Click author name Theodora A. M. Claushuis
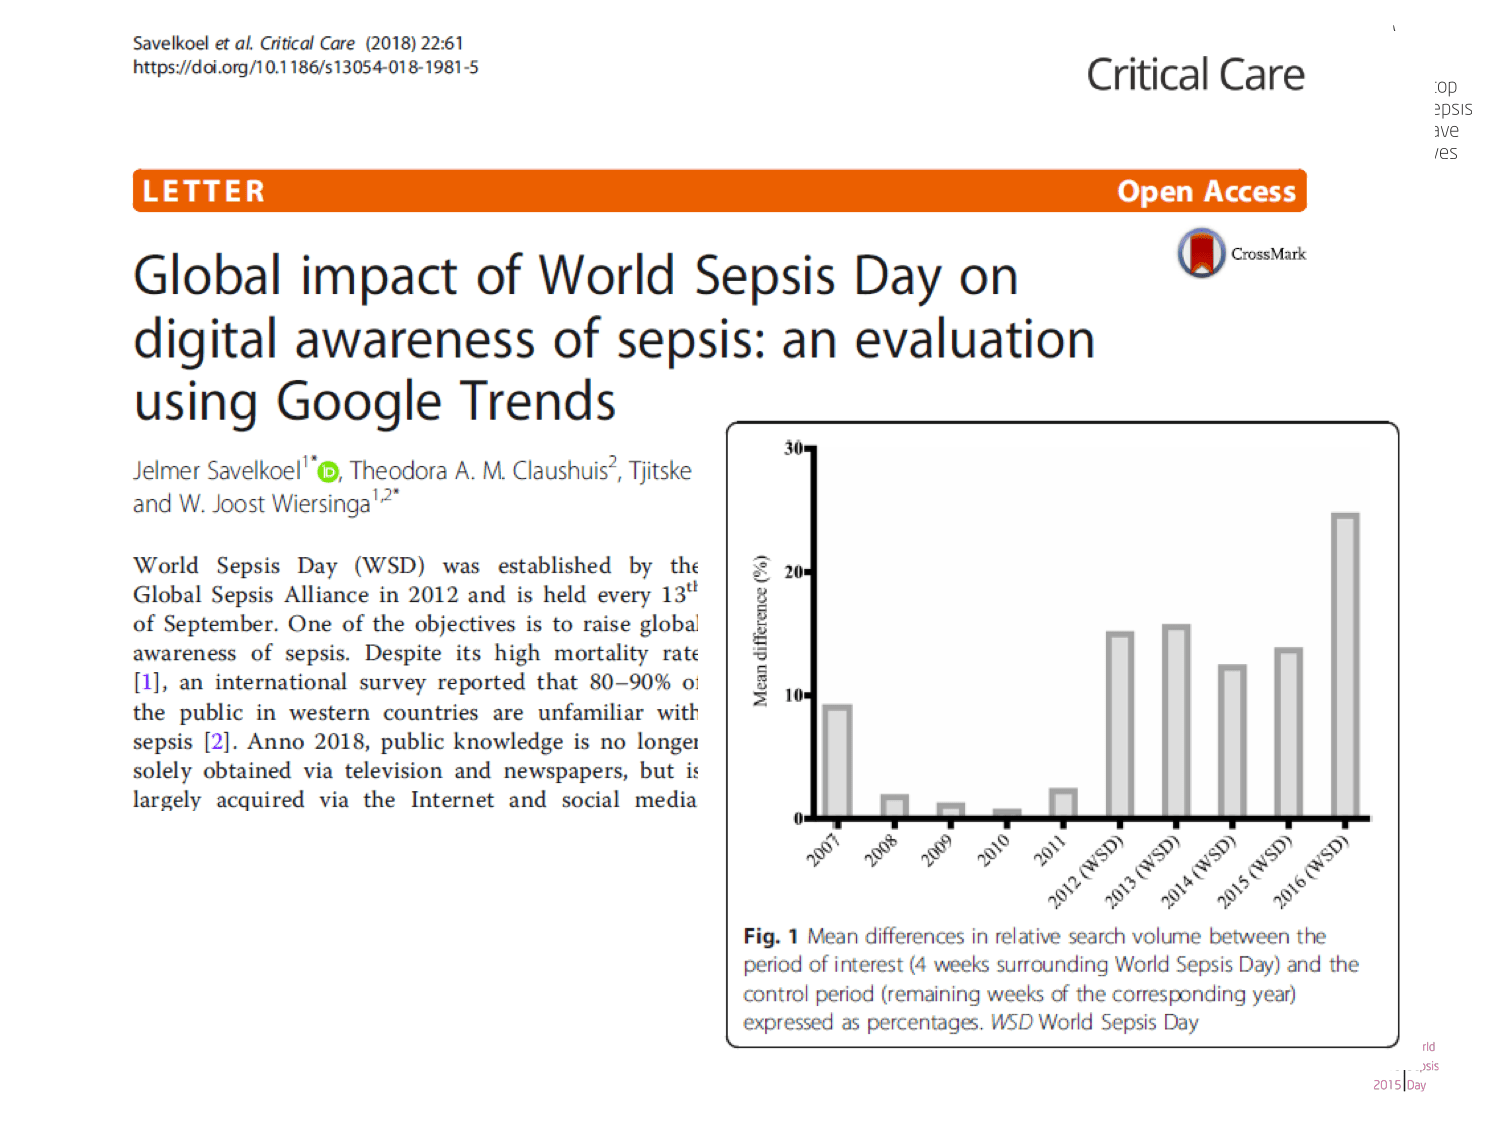Image resolution: width=1500 pixels, height=1125 pixels. click(482, 470)
